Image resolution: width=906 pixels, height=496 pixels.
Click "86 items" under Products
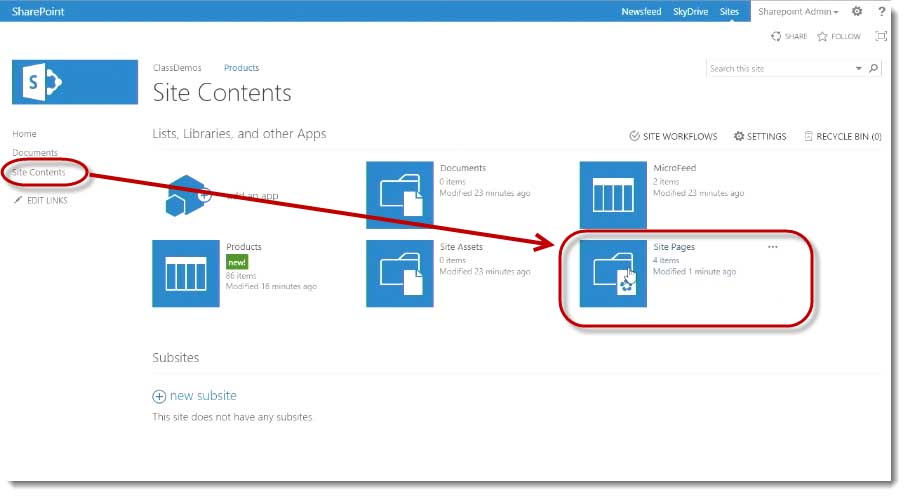[x=241, y=276]
